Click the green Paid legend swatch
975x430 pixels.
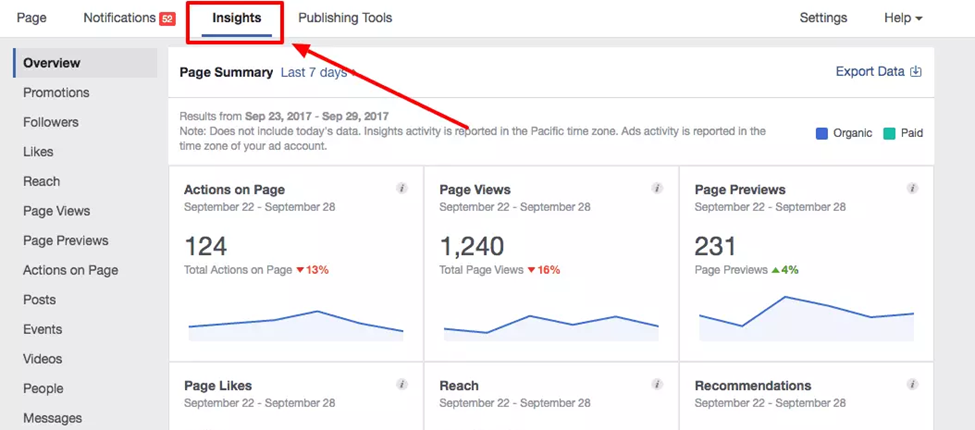(x=889, y=133)
